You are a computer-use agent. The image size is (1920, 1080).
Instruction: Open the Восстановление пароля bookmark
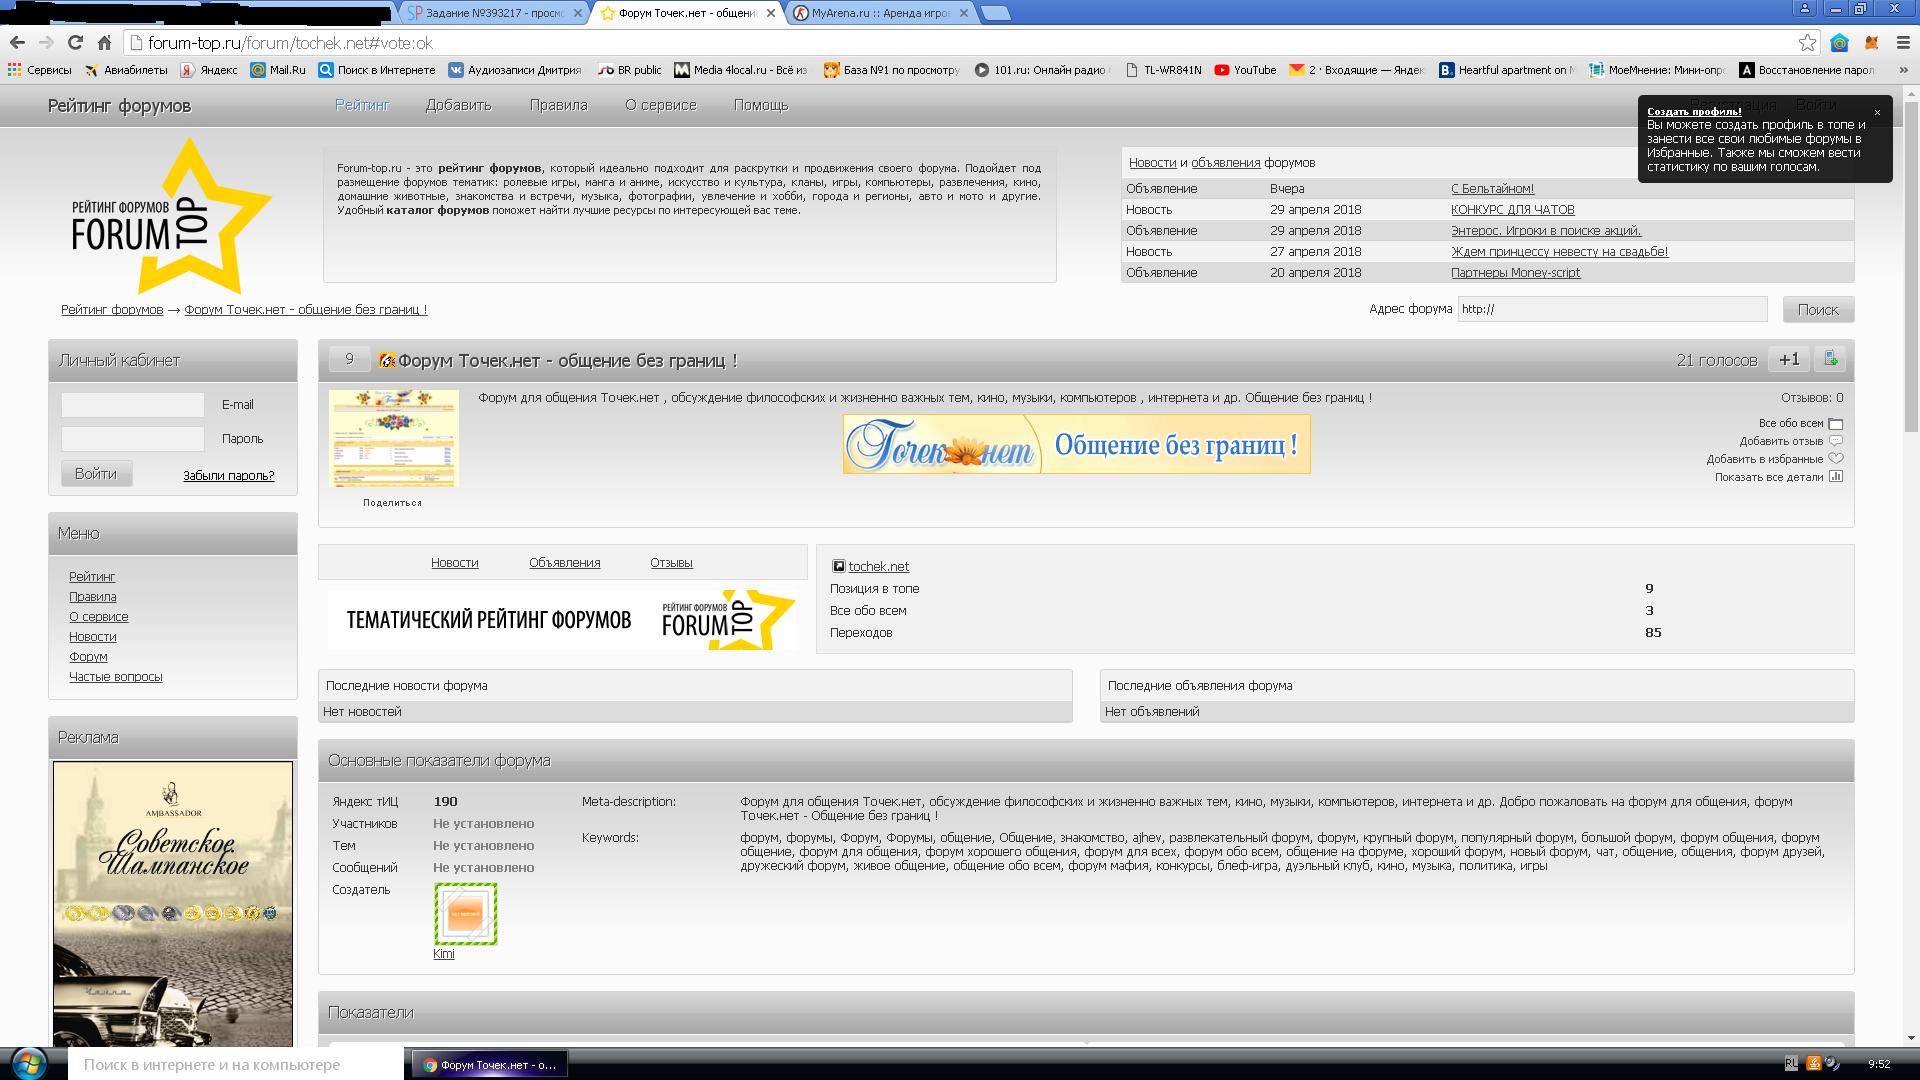[x=1807, y=70]
